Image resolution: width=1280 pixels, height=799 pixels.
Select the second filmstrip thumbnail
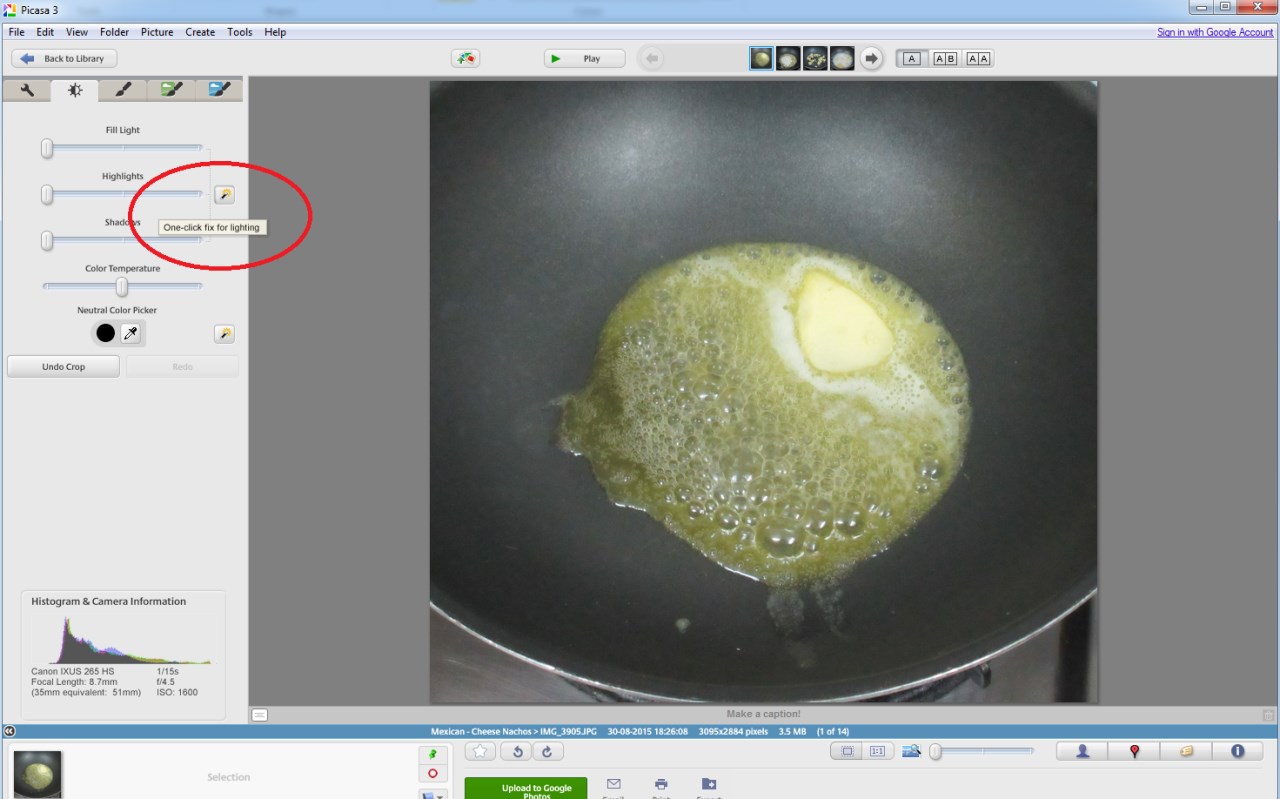[x=788, y=59]
